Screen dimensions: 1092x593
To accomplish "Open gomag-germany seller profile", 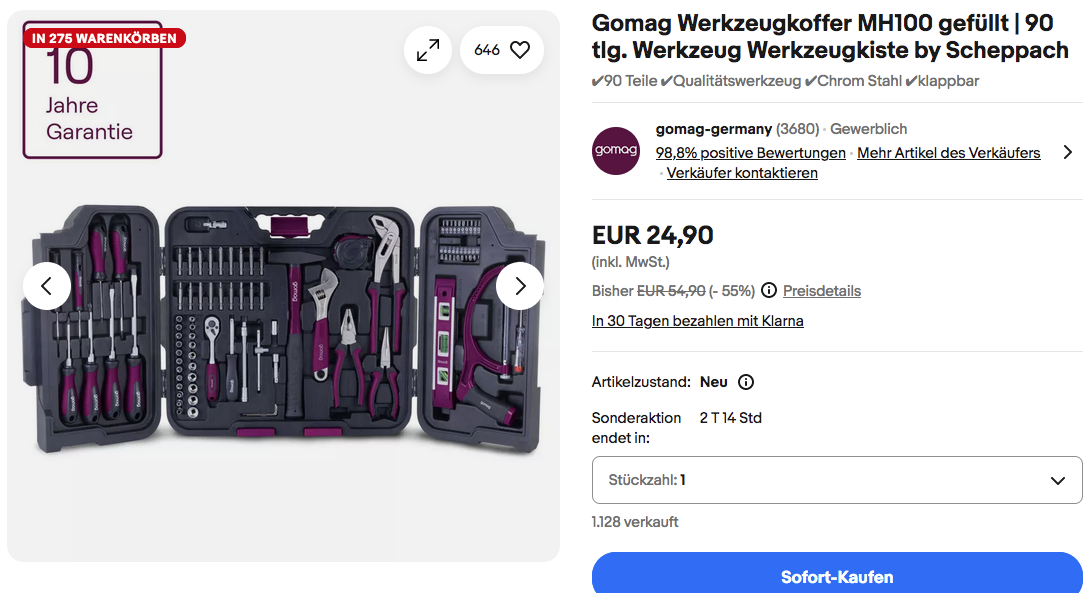I will (x=713, y=129).
